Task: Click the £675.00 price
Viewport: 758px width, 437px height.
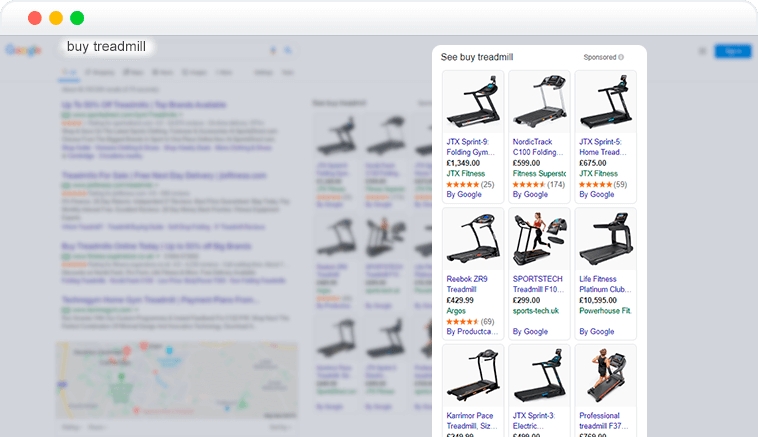Action: pyautogui.click(x=593, y=163)
